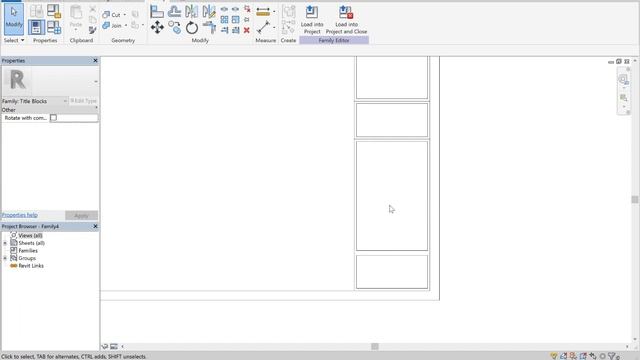The height and width of the screenshot is (360, 640).
Task: Expand the Sheets (all) node
Action: click(5, 243)
